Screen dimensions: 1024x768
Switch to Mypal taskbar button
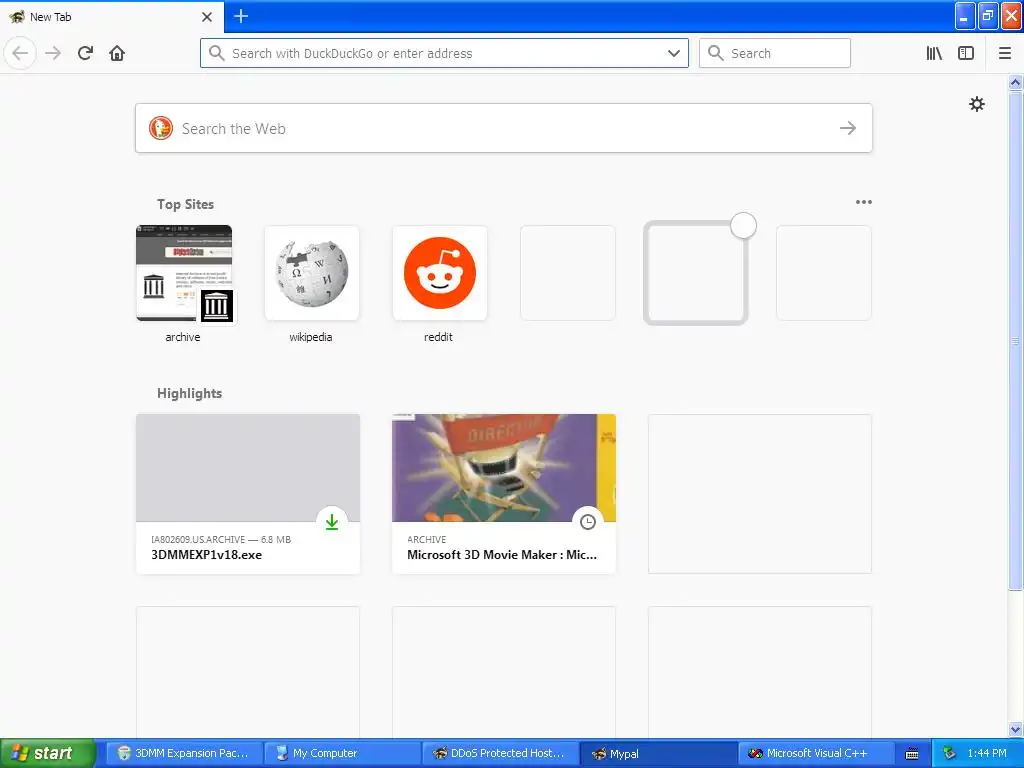tap(658, 753)
